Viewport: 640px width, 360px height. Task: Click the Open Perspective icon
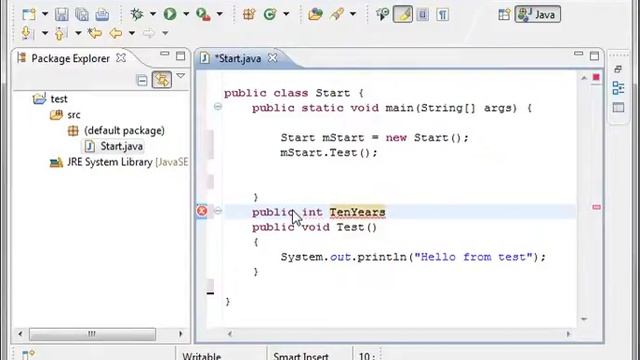[x=504, y=15]
